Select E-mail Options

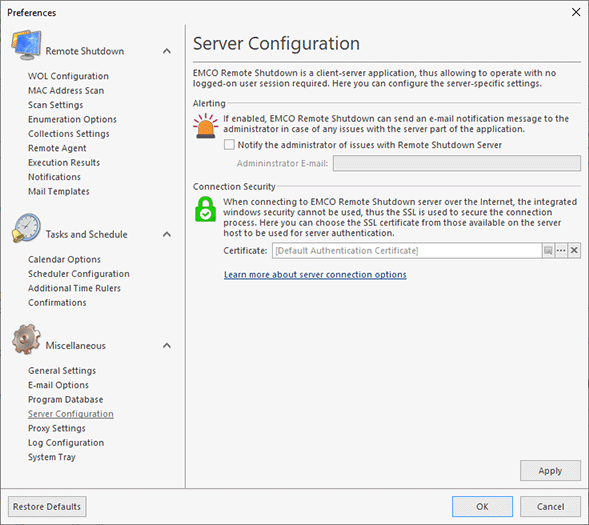tap(58, 385)
